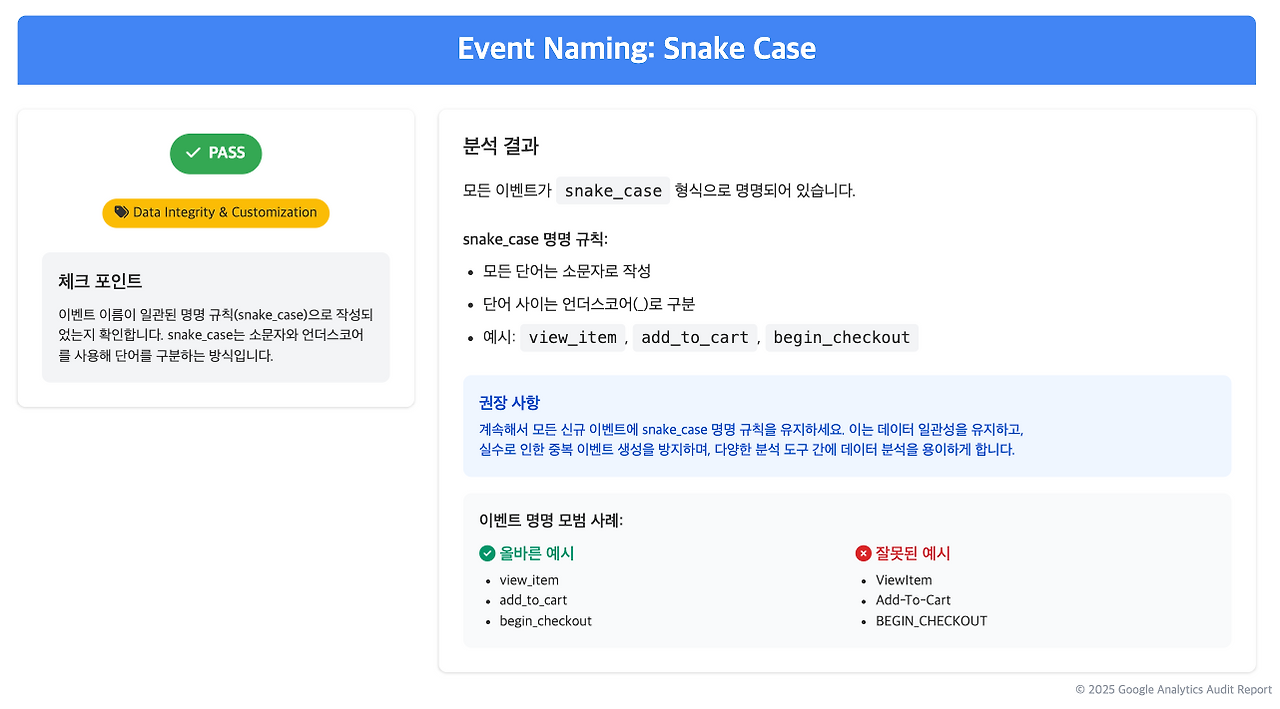Select the 체크 포인트 heading
This screenshot has height=709, width=1280.
tap(100, 281)
